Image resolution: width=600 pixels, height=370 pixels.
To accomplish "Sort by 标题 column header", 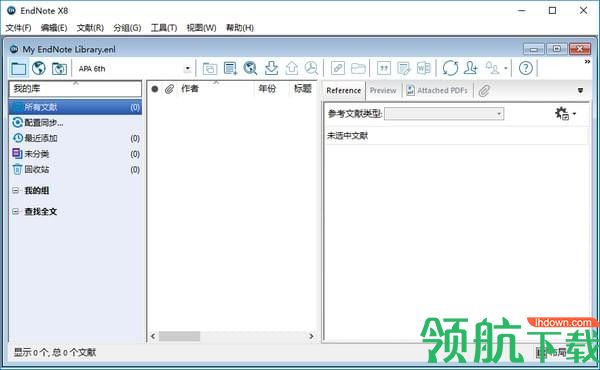I will pos(303,89).
